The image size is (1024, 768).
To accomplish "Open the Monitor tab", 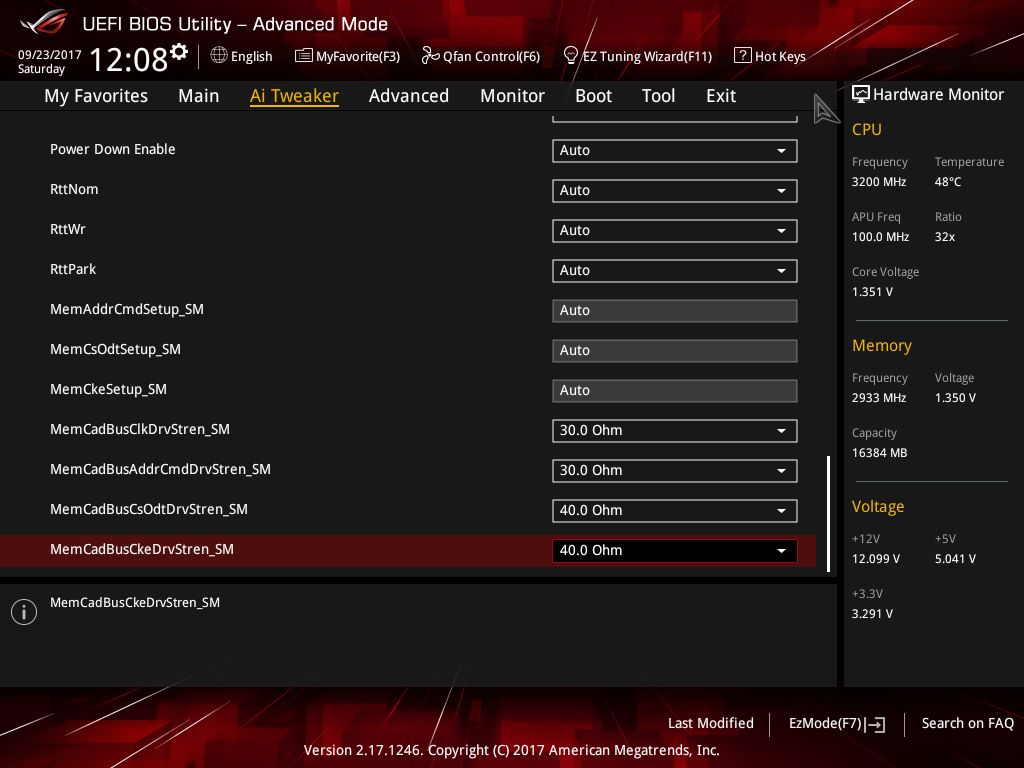I will (x=512, y=96).
